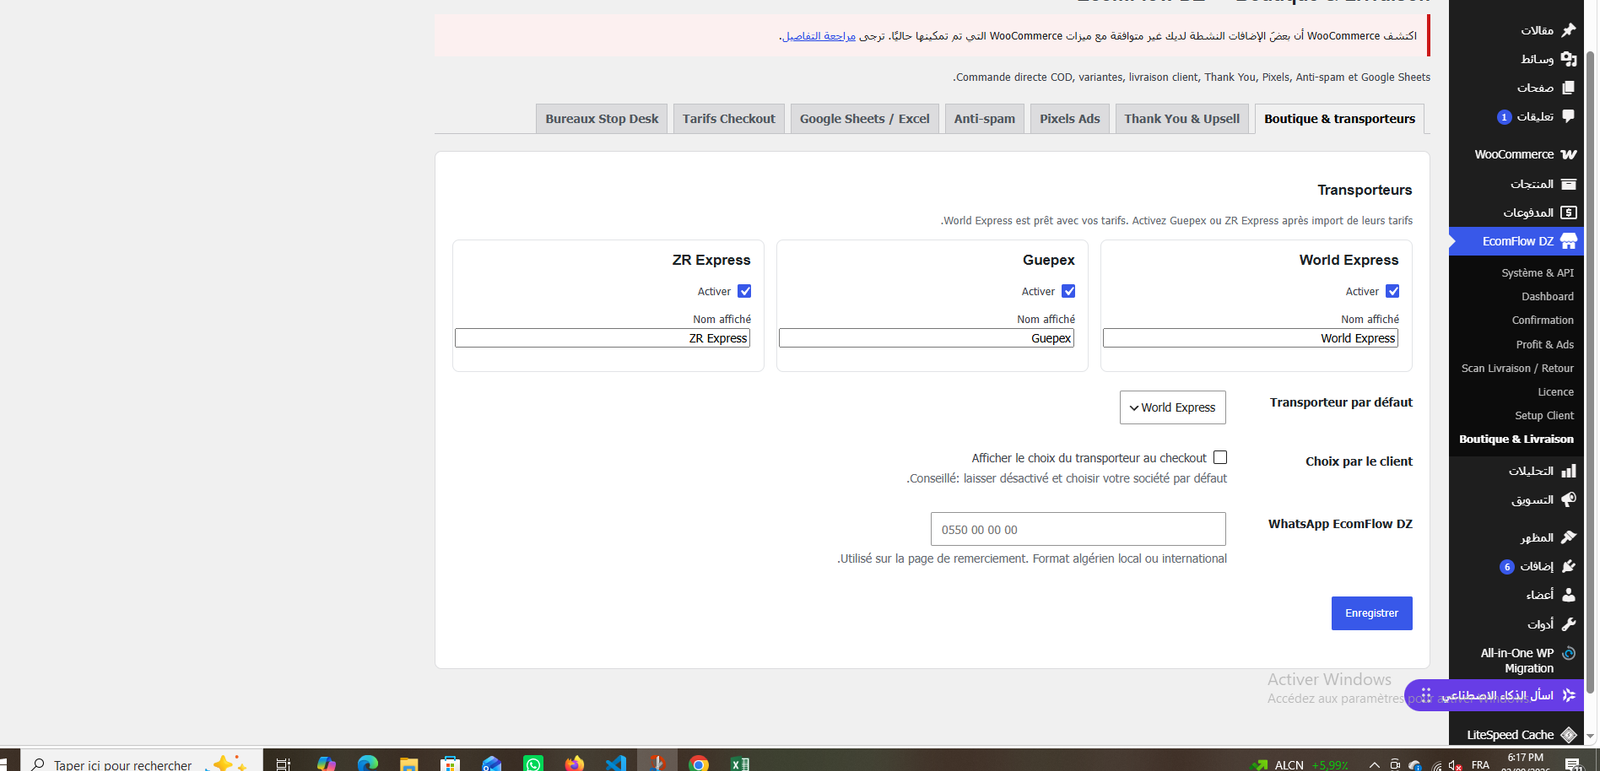Screen dimensions: 1600x771
Task: Click the muted volume icon in tray
Action: (x=1457, y=765)
